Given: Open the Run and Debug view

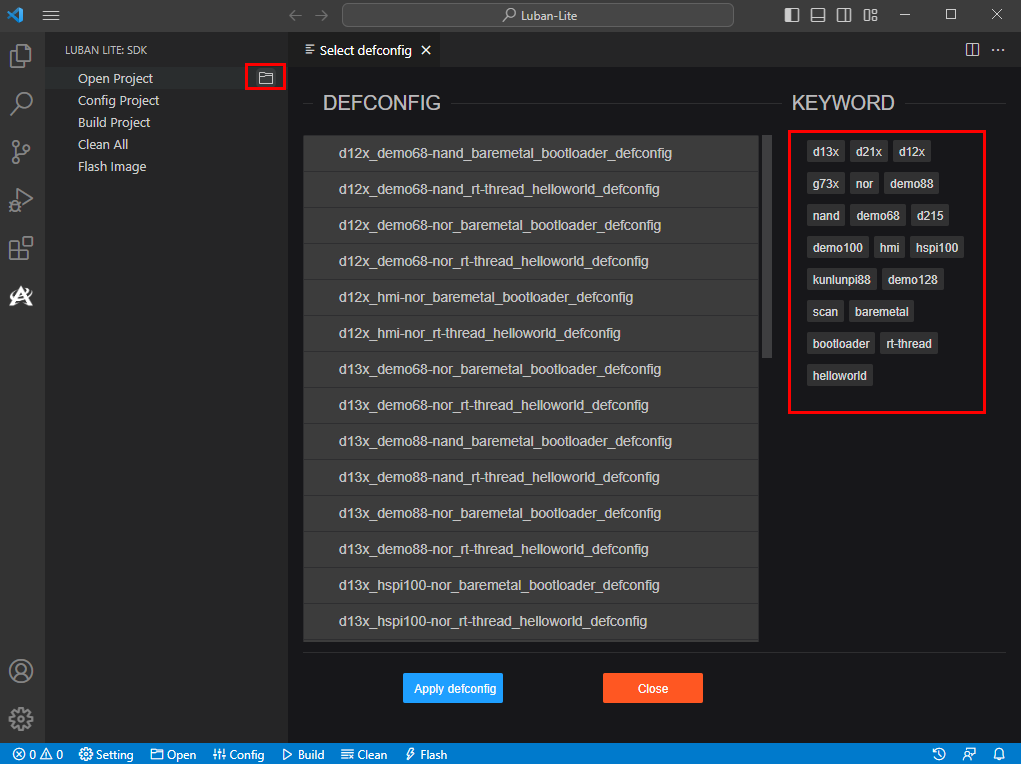Looking at the screenshot, I should [x=21, y=199].
